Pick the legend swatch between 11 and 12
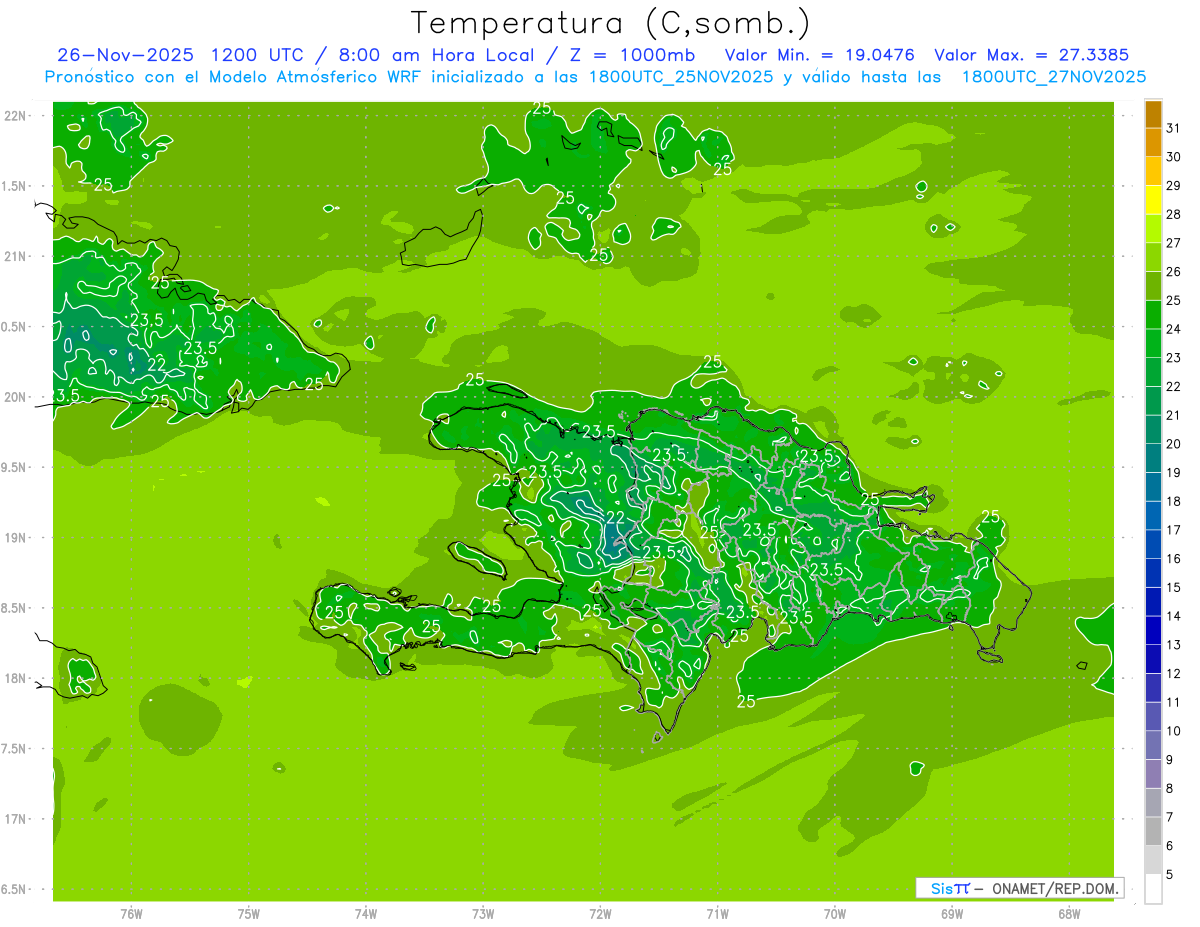The height and width of the screenshot is (927, 1200). 1153,688
